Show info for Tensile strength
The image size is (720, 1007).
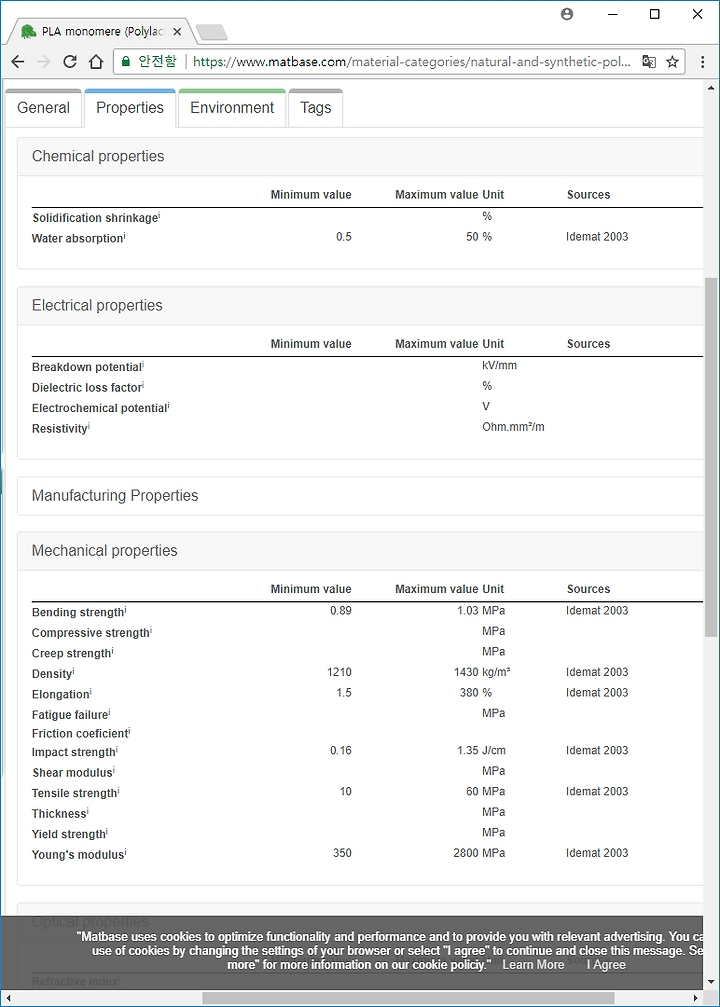119,790
